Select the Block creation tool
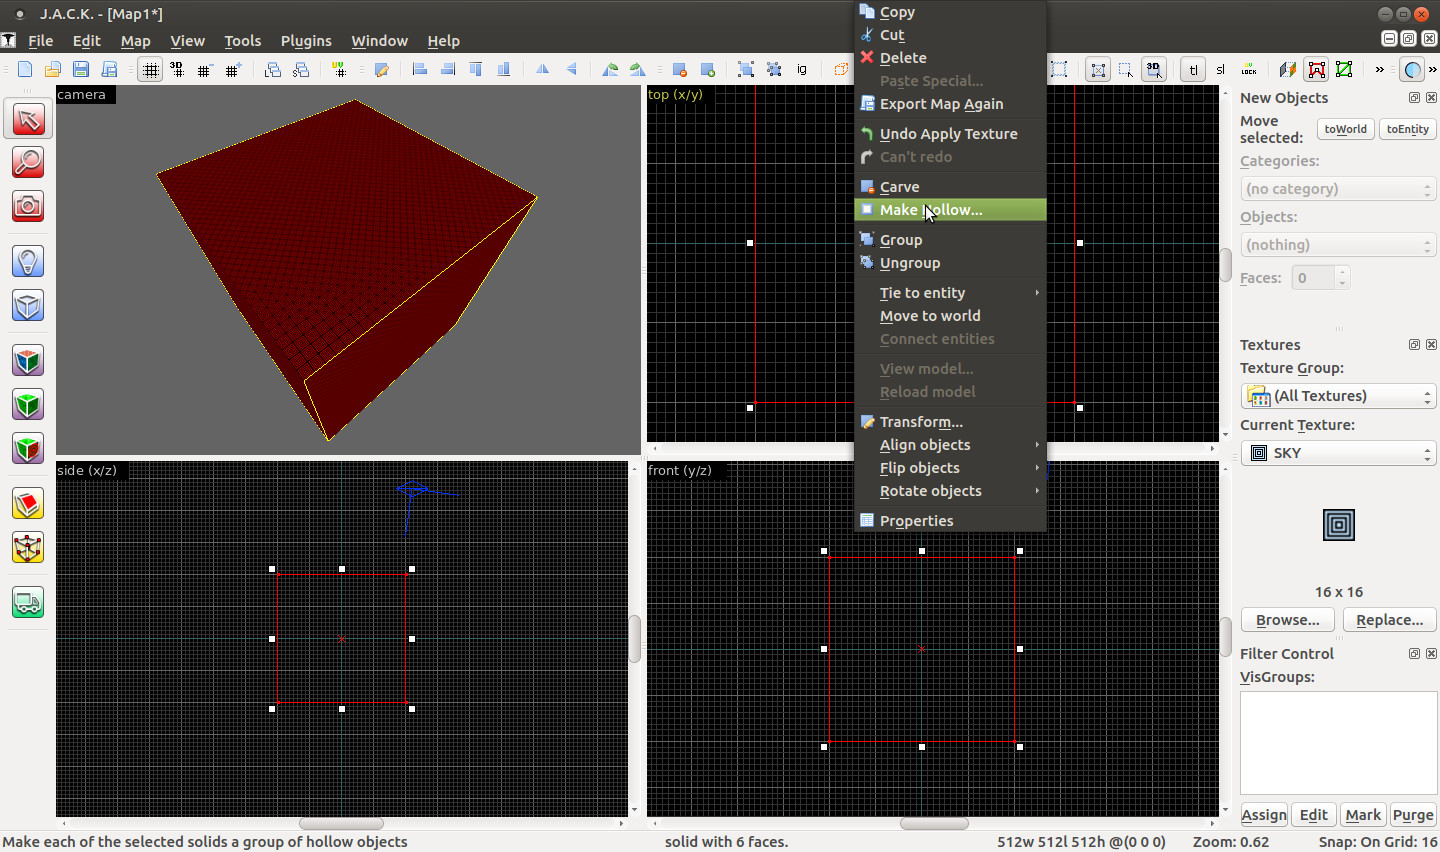Image resolution: width=1440 pixels, height=852 pixels. [28, 305]
